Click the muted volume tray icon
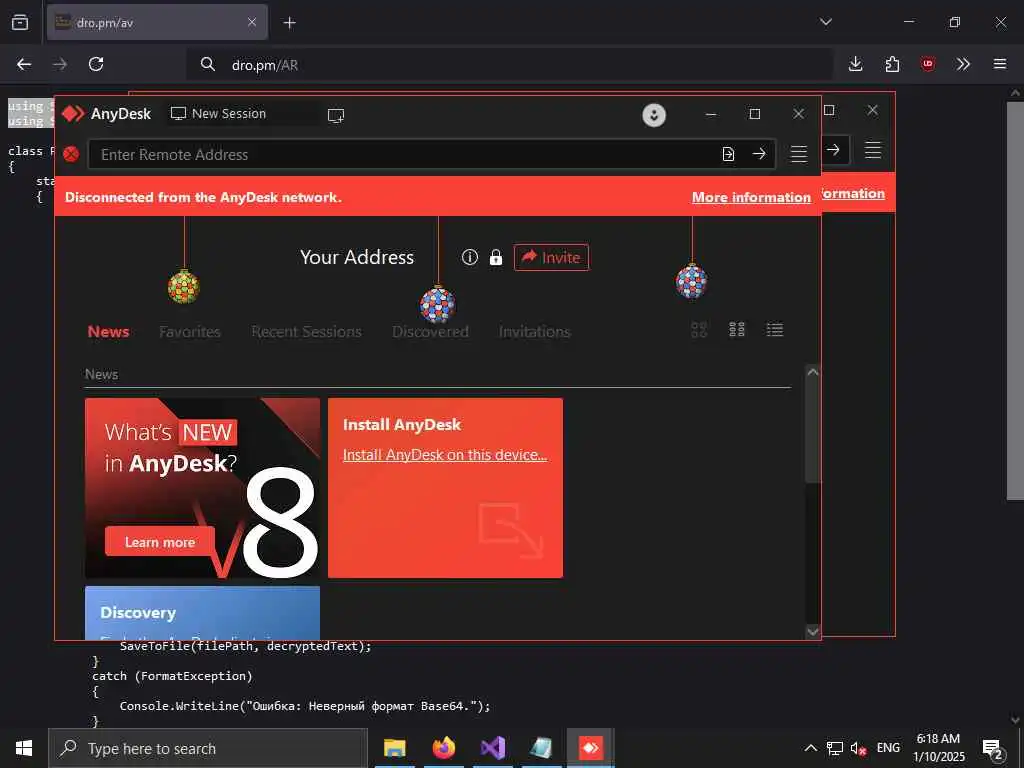This screenshot has width=1024, height=768. (x=858, y=749)
